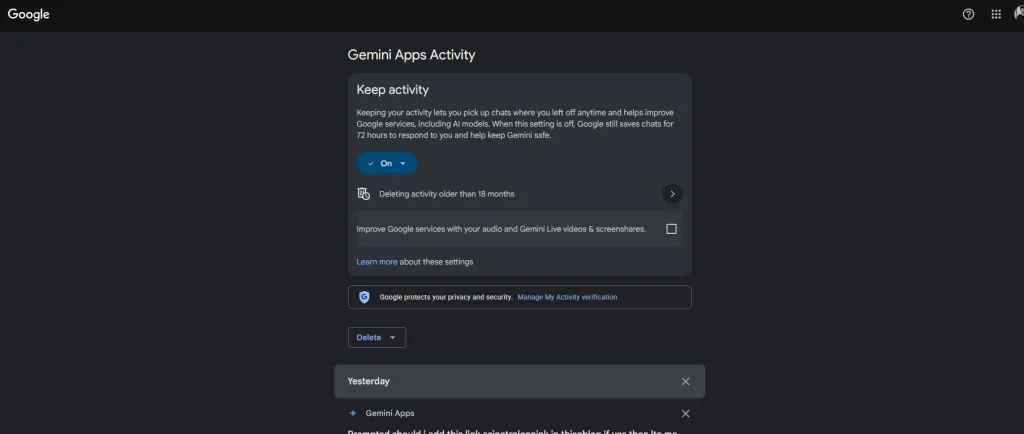This screenshot has height=434, width=1024.
Task: Dismiss the Yesterday activity group
Action: click(x=685, y=382)
